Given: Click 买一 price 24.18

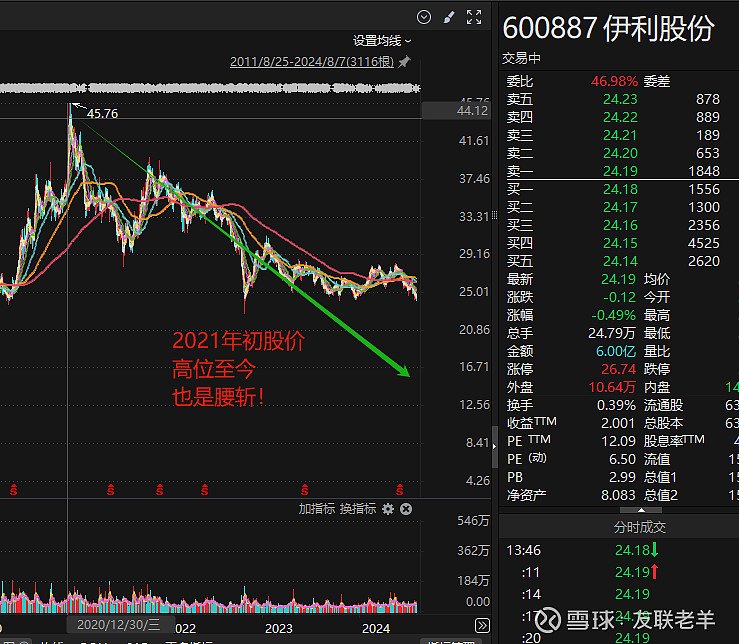Looking at the screenshot, I should tap(620, 189).
